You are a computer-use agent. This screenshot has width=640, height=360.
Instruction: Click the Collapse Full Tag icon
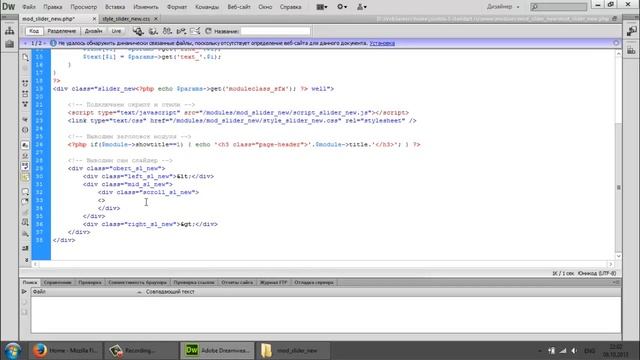coord(25,83)
